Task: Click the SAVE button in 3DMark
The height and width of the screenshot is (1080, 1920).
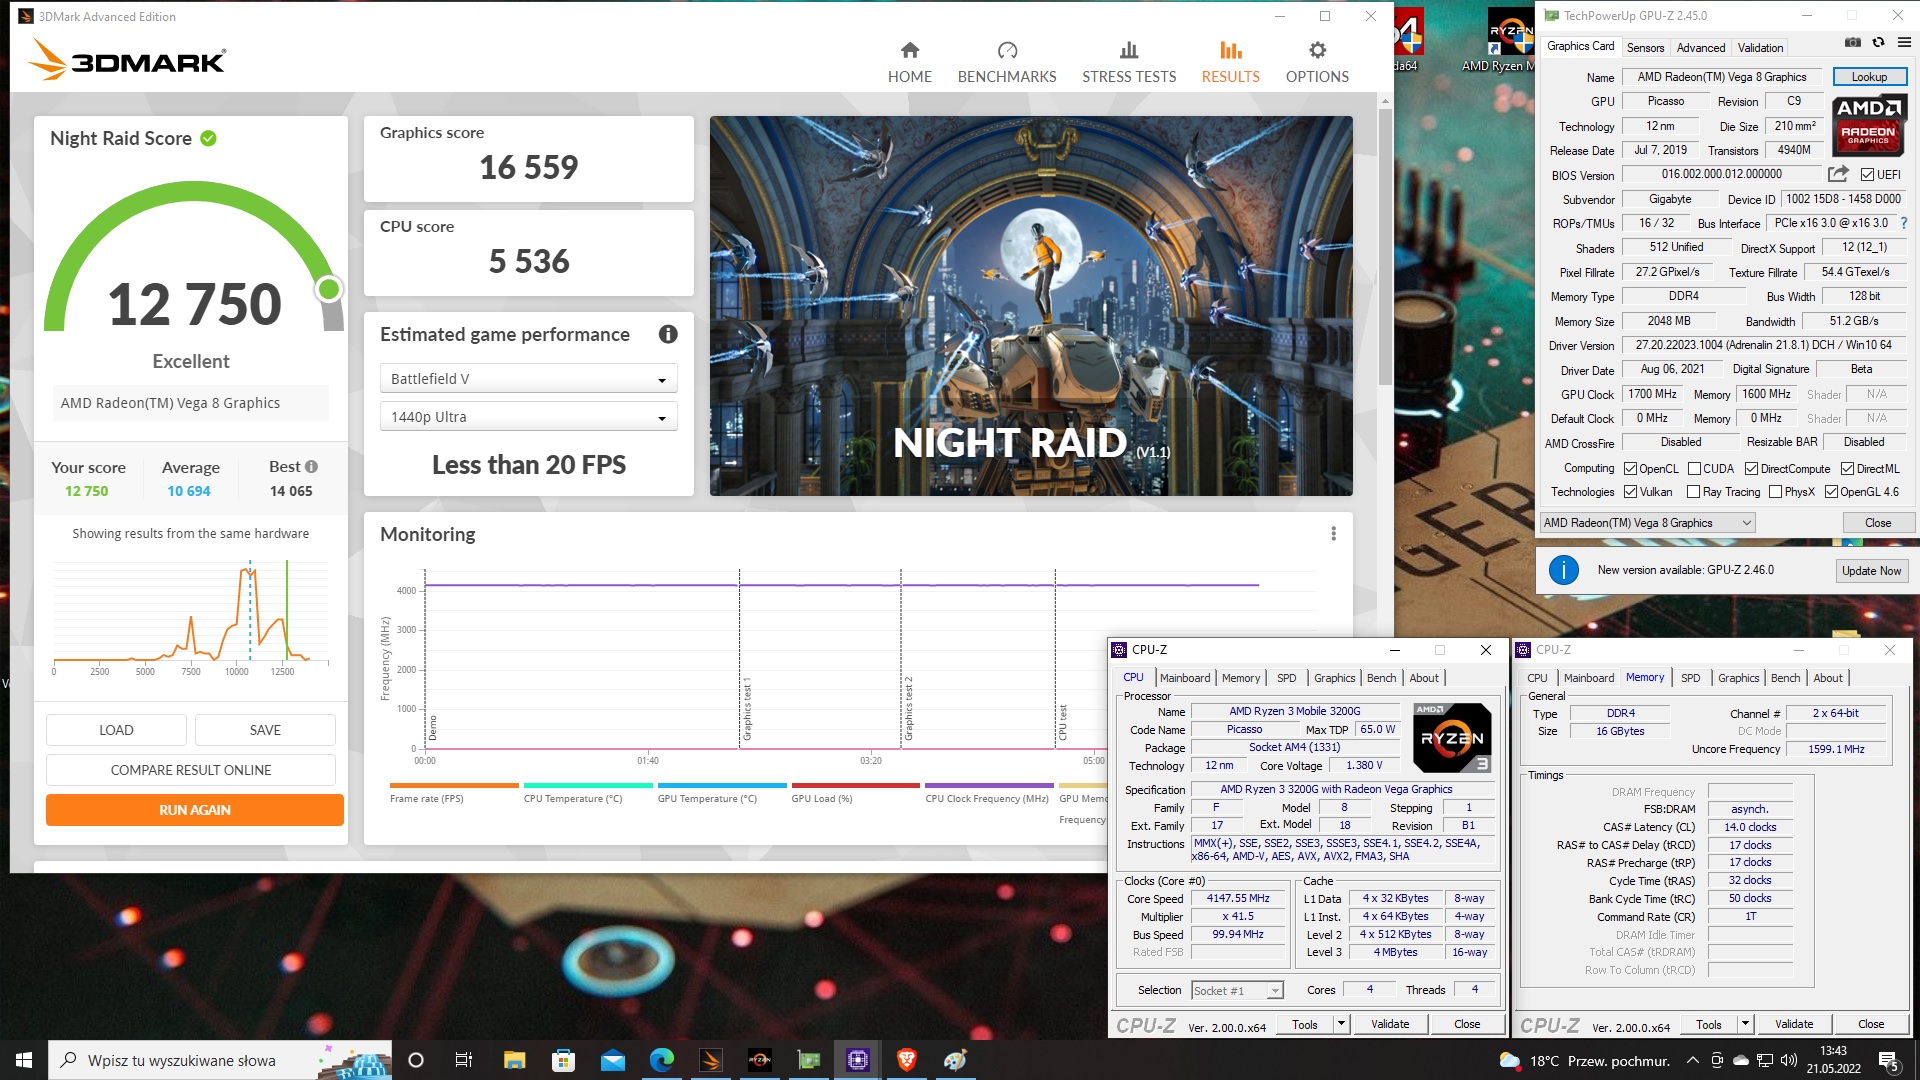Action: tap(265, 730)
